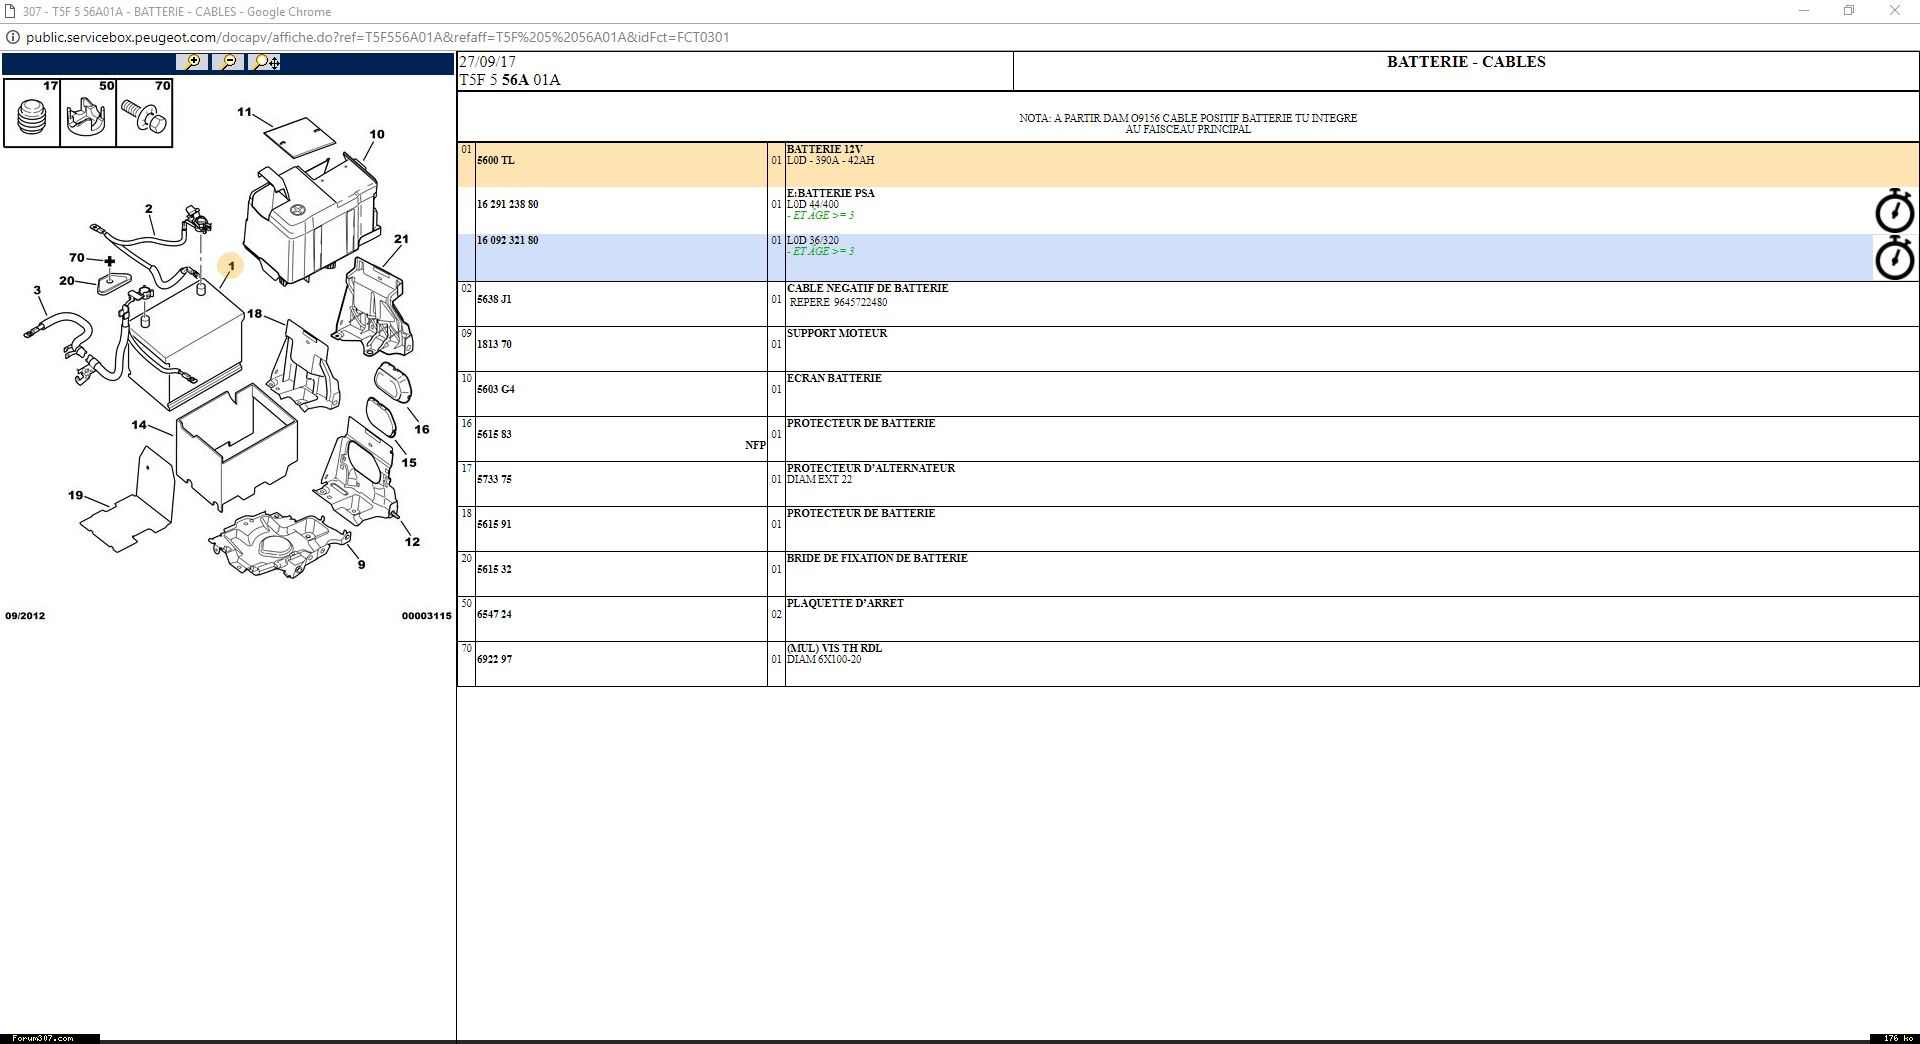
Task: Select thumbnail of part 70 screw
Action: pos(144,113)
